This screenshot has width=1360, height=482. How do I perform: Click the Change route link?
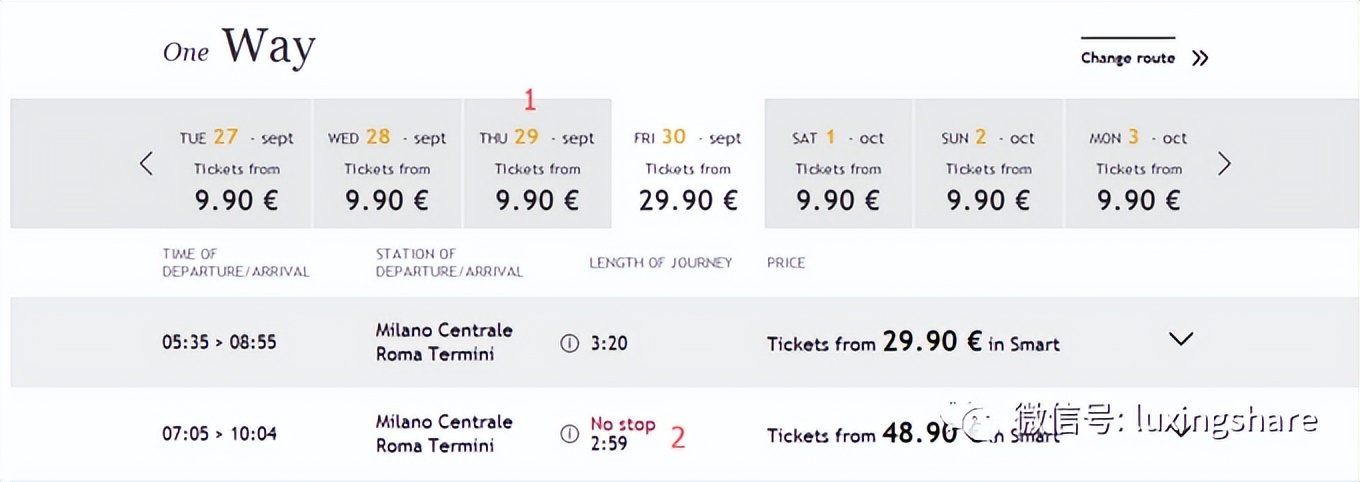coord(1127,58)
